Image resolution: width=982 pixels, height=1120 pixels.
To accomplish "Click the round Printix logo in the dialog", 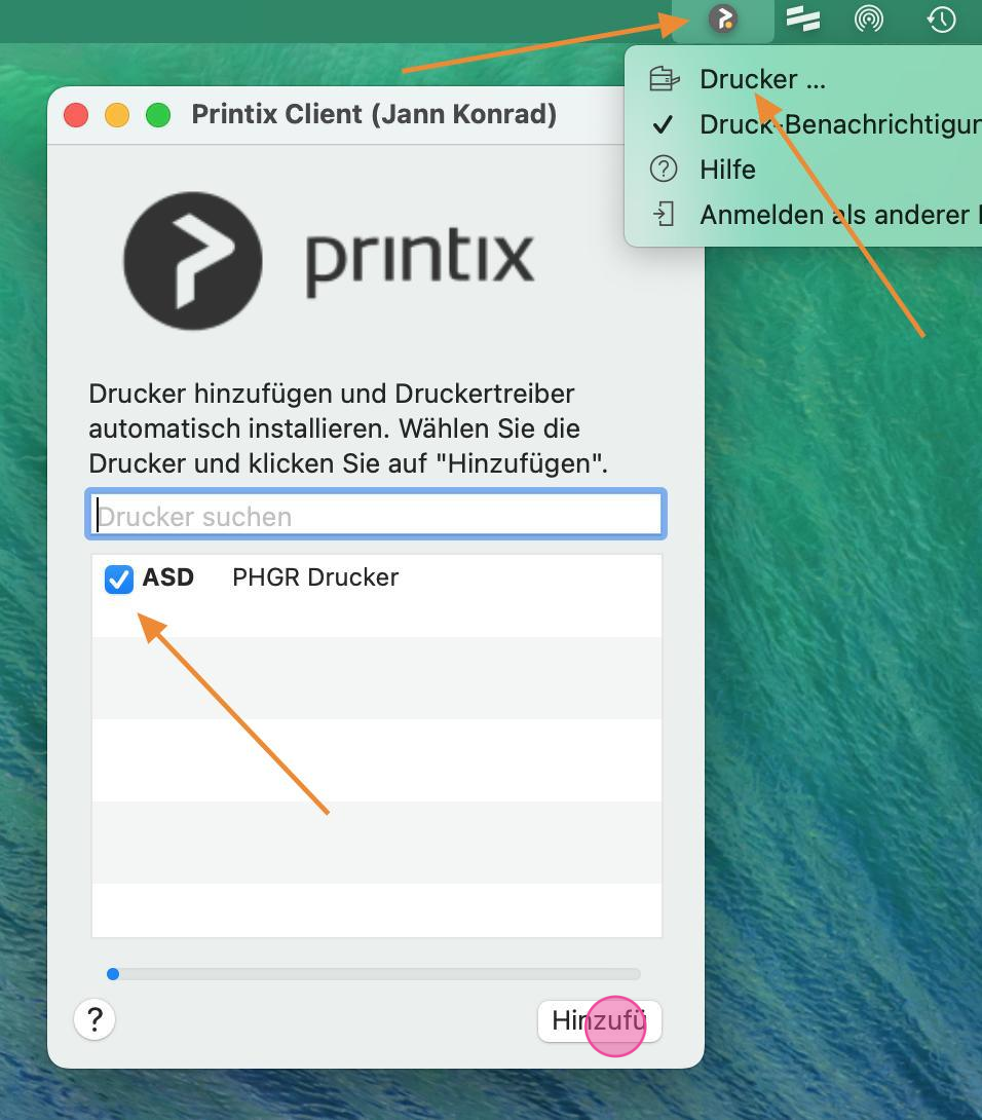I will click(x=193, y=261).
